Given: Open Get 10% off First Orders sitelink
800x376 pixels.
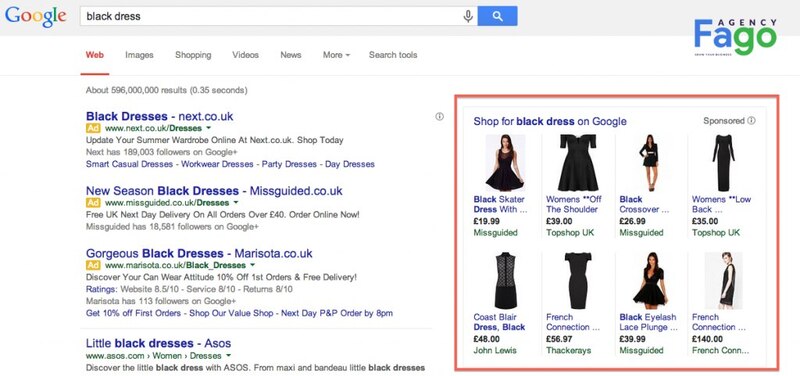Looking at the screenshot, I should pyautogui.click(x=133, y=313).
